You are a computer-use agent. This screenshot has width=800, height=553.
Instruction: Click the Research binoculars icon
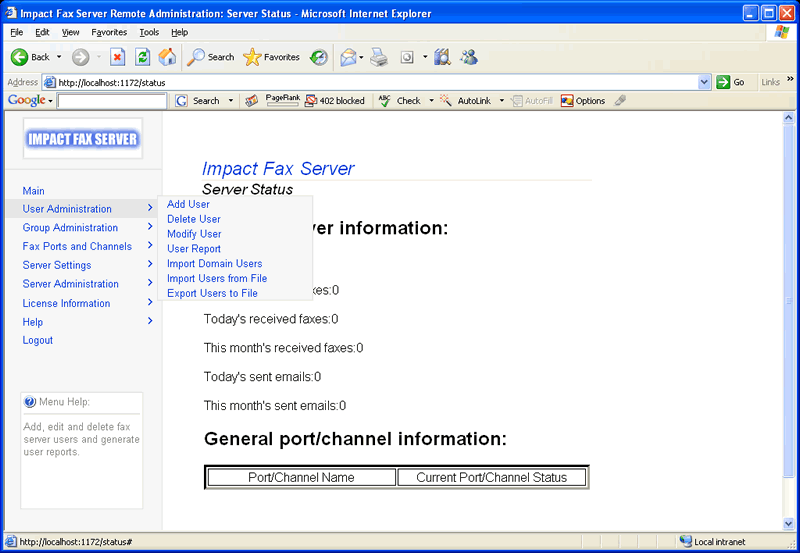coord(442,57)
